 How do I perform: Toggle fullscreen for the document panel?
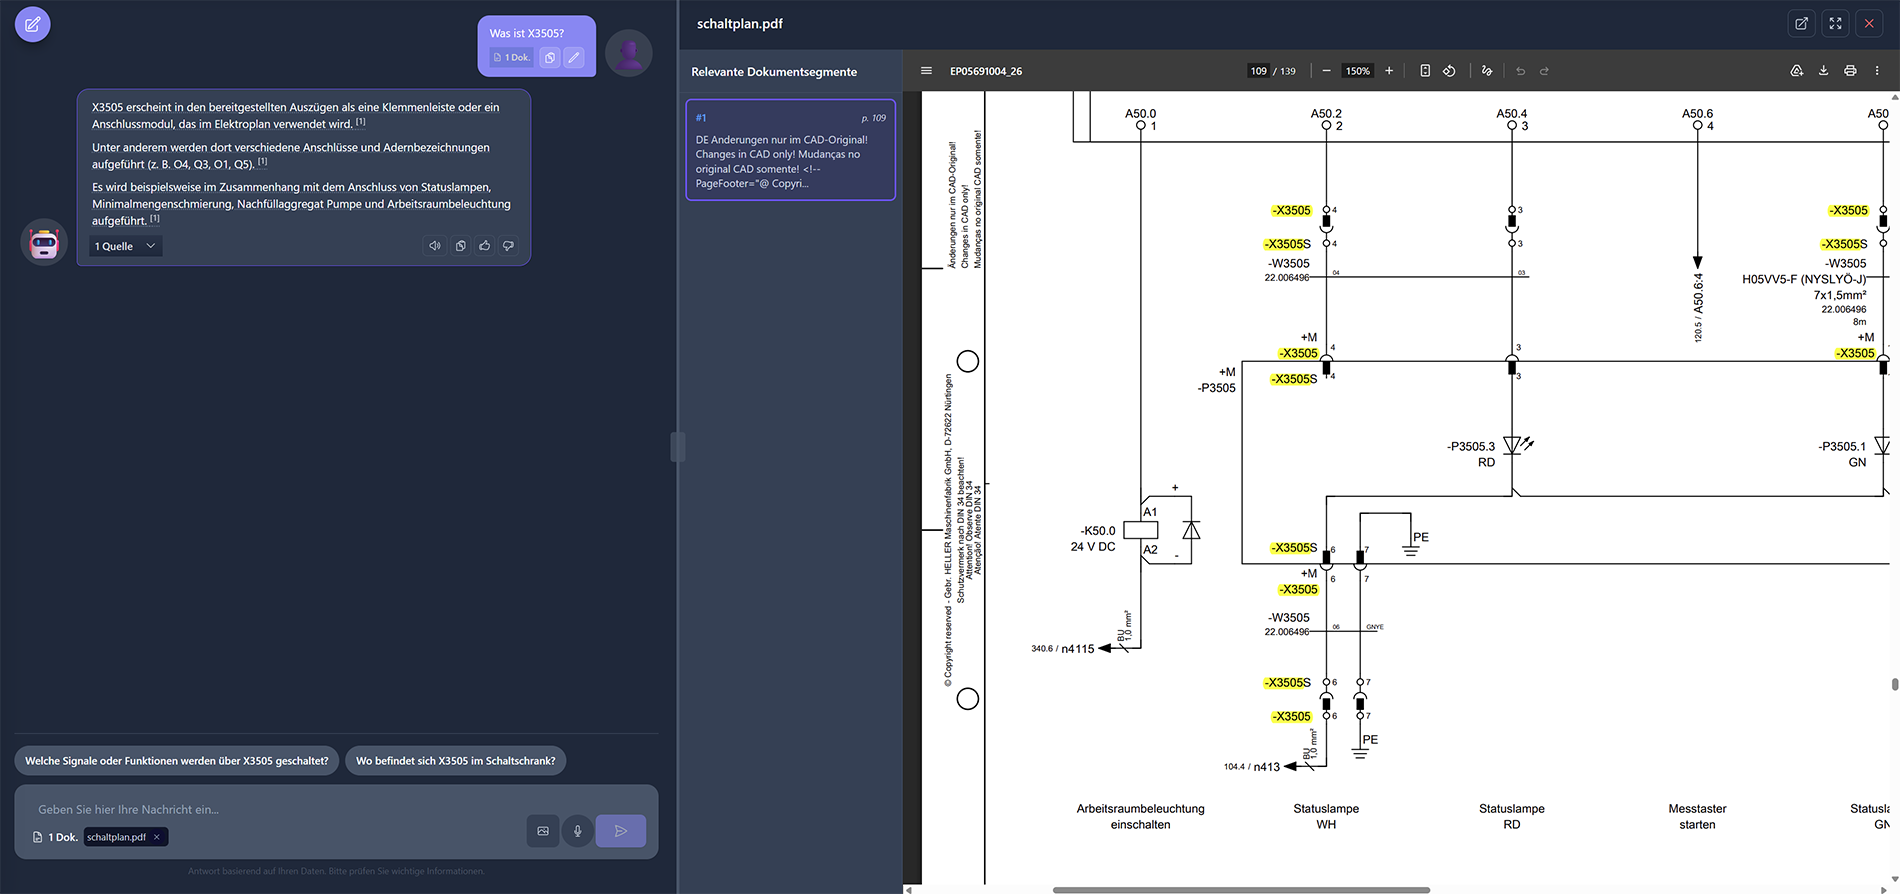tap(1835, 24)
